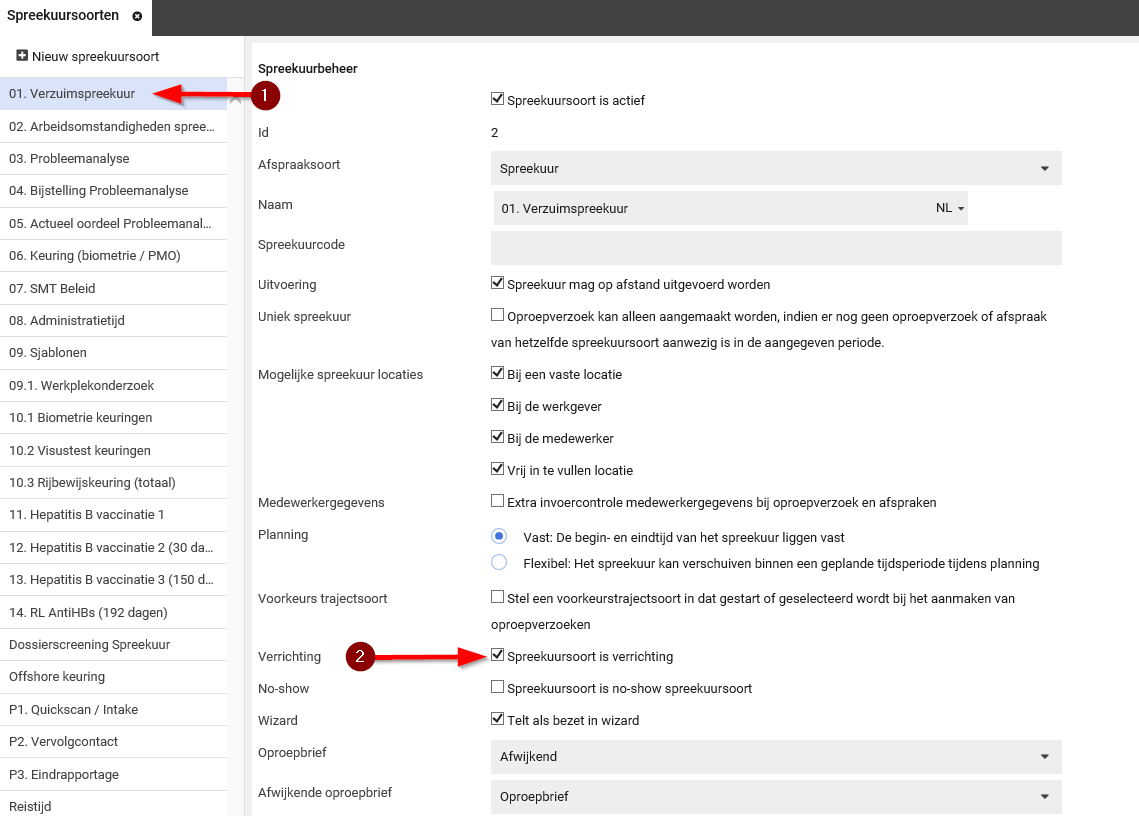This screenshot has height=816, width=1139.
Task: Toggle 'Spreekuursoort is actief' checkbox
Action: (x=498, y=99)
